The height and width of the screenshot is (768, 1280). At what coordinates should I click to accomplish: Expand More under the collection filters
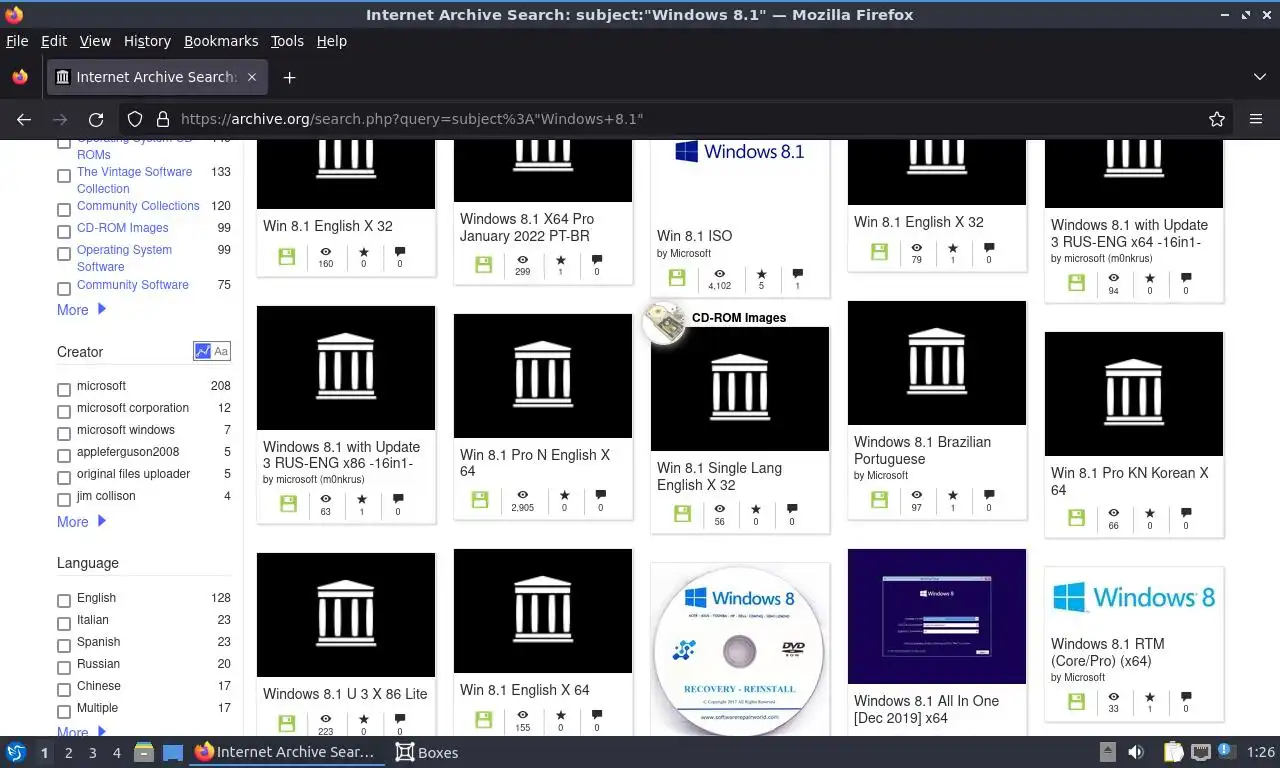click(81, 310)
